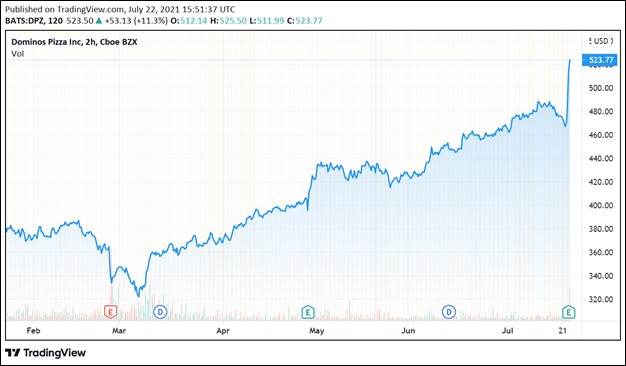This screenshot has height=366, width=626.
Task: Click the 320.00 price axis label
Action: coord(601,299)
